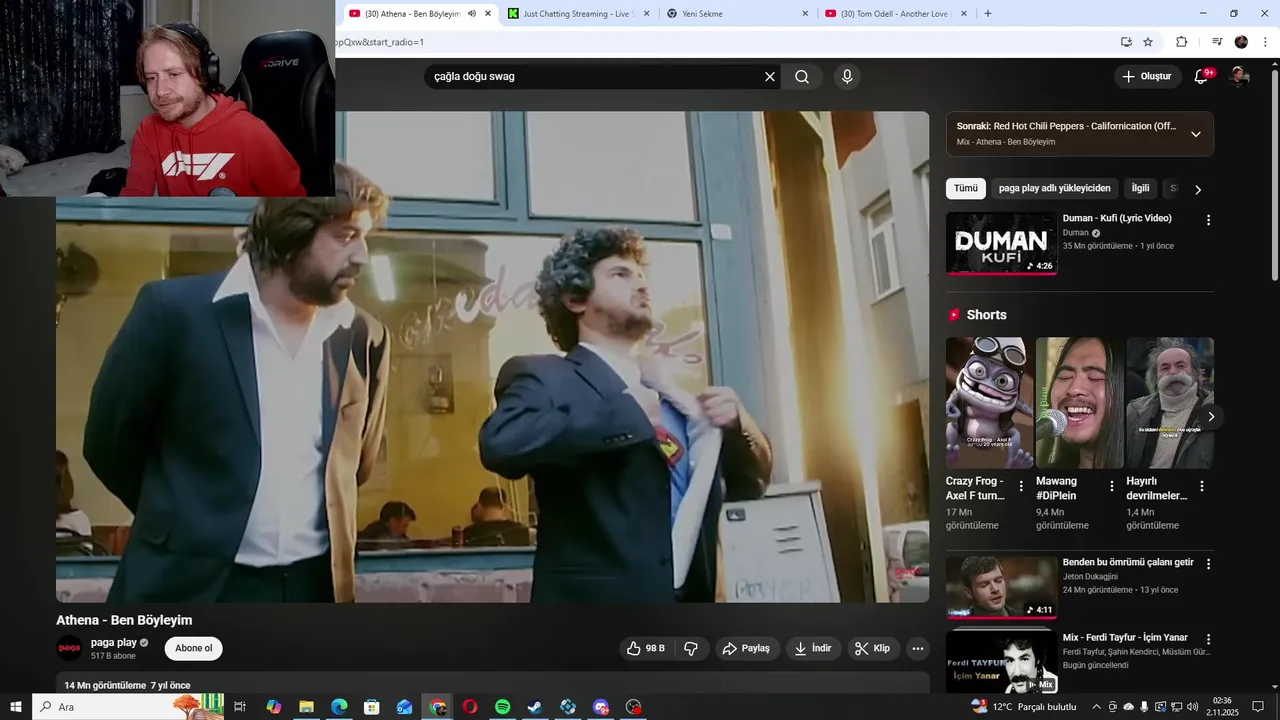Open Steam from the taskbar
Viewport: 1280px width, 720px height.
click(535, 707)
